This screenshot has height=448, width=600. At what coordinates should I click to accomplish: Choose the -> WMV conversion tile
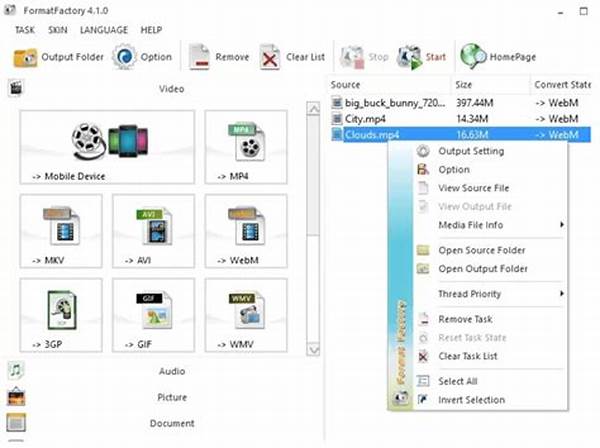(246, 315)
